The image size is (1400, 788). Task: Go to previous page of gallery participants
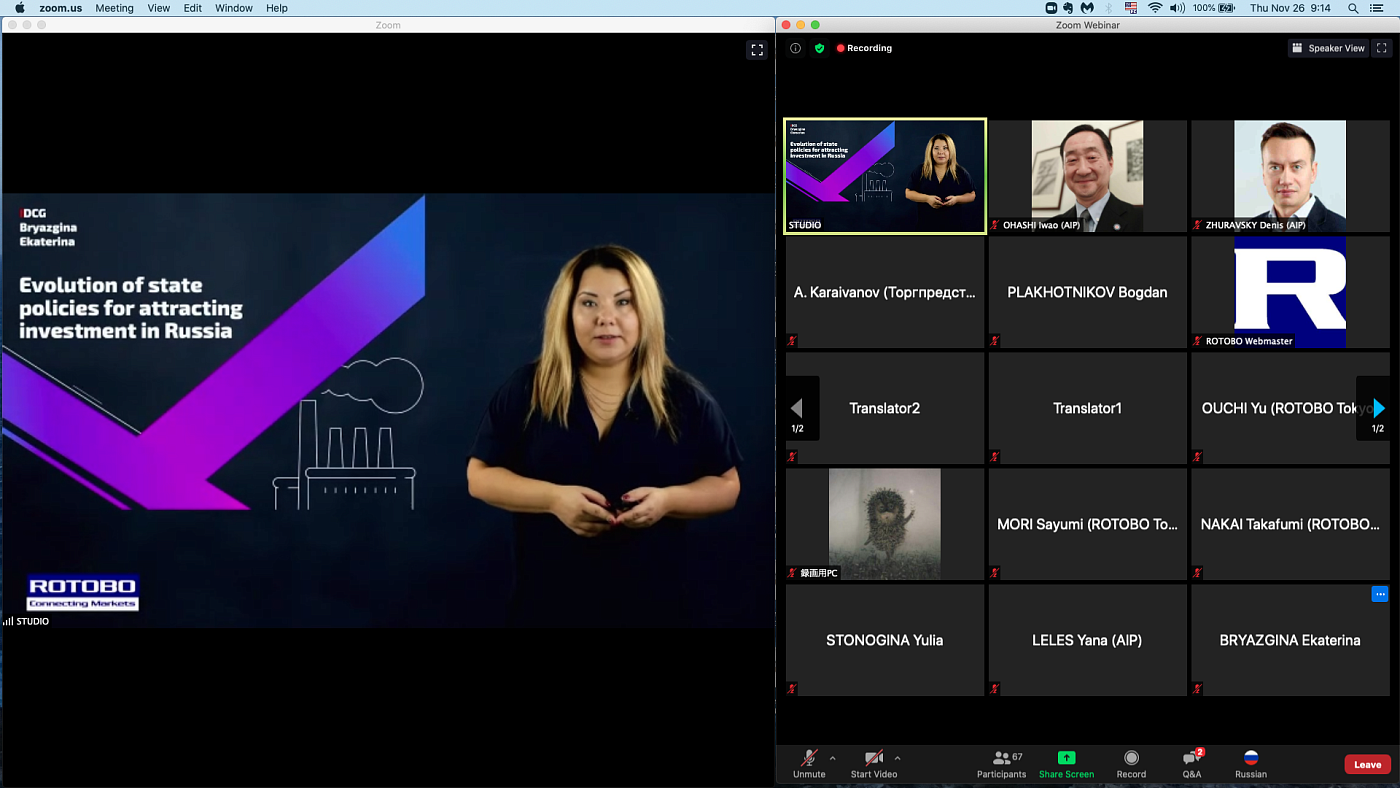point(797,408)
